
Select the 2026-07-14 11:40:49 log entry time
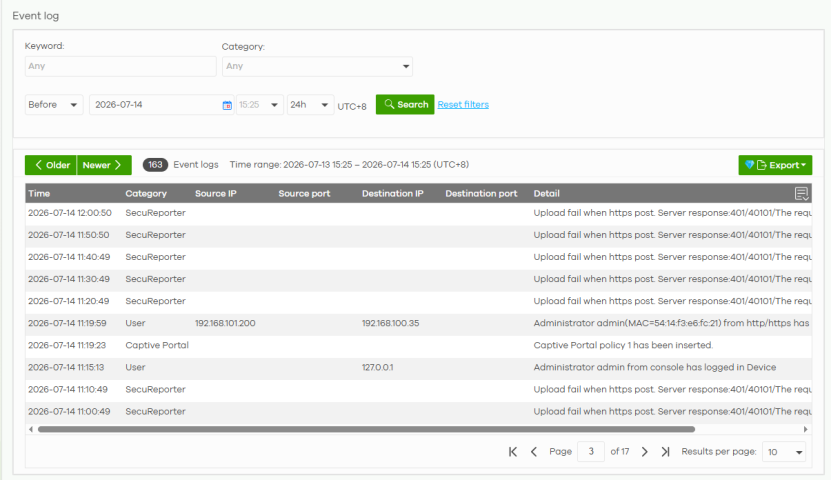point(69,257)
